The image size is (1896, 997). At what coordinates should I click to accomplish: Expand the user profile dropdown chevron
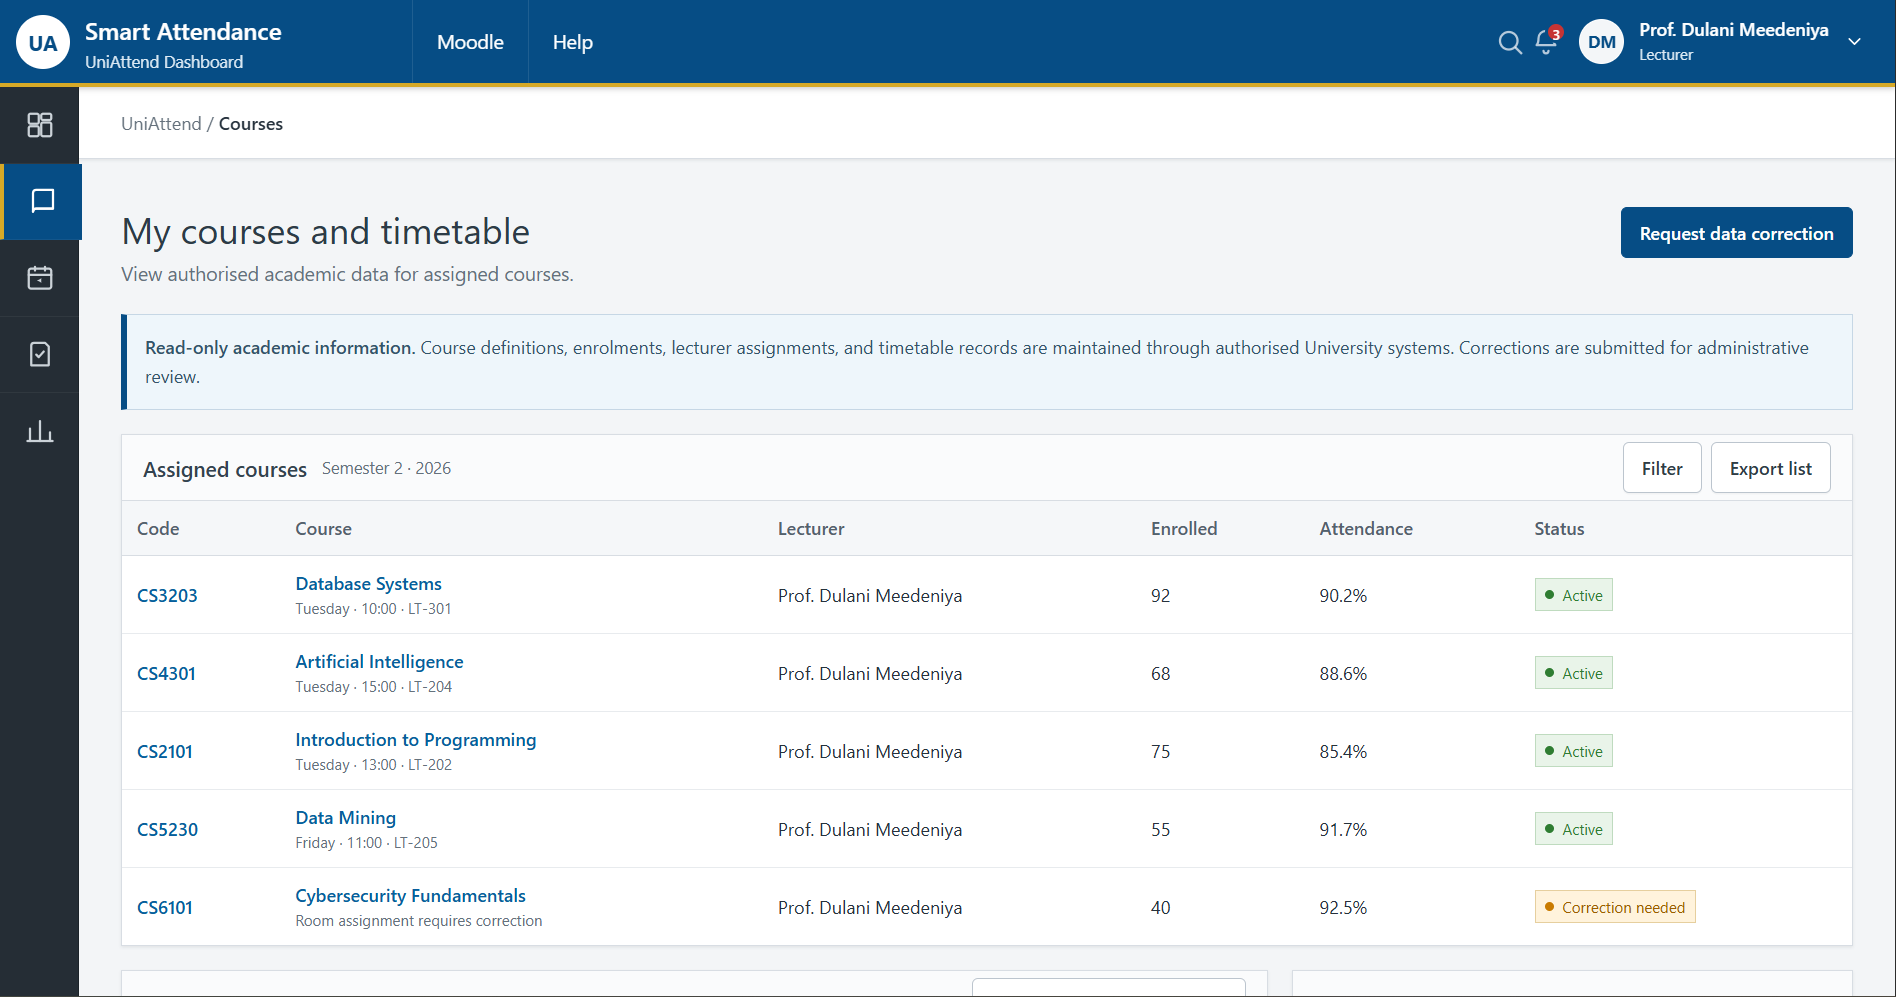(x=1854, y=42)
